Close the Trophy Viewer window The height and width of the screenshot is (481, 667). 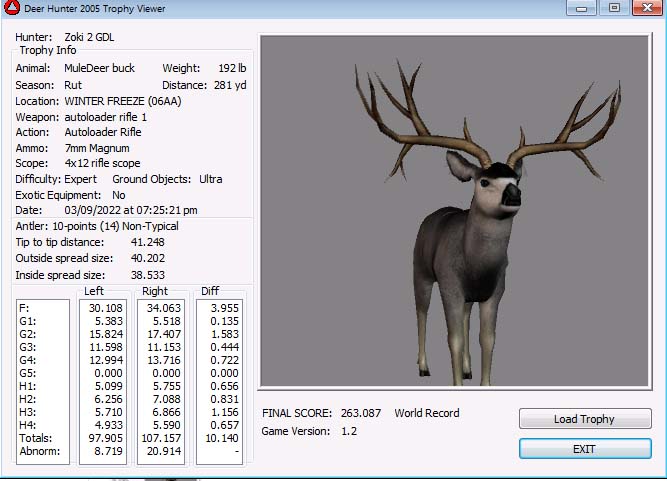644,8
